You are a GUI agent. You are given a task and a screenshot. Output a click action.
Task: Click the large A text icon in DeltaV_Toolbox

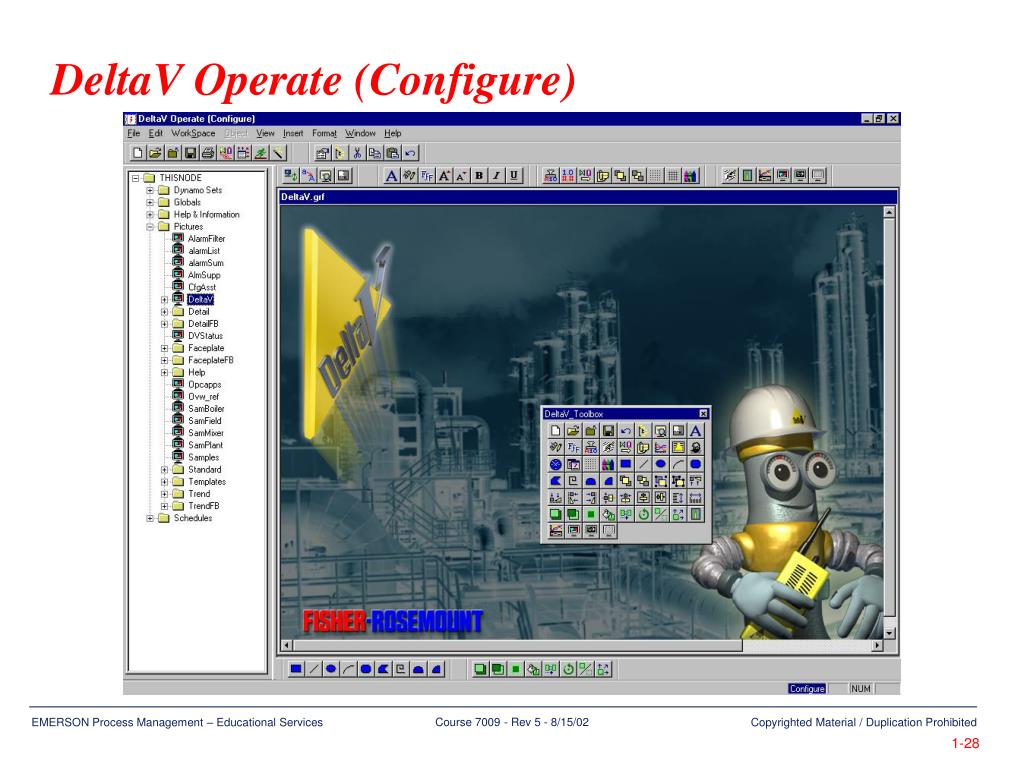point(696,430)
